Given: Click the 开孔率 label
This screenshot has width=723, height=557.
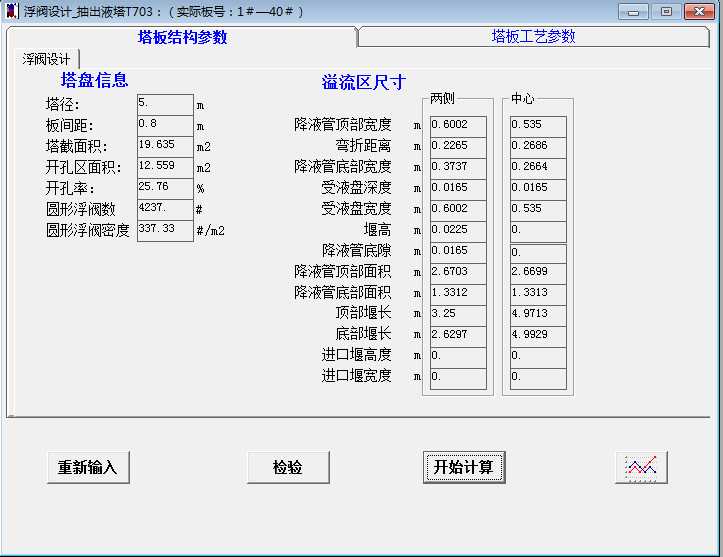Looking at the screenshot, I should (70, 188).
